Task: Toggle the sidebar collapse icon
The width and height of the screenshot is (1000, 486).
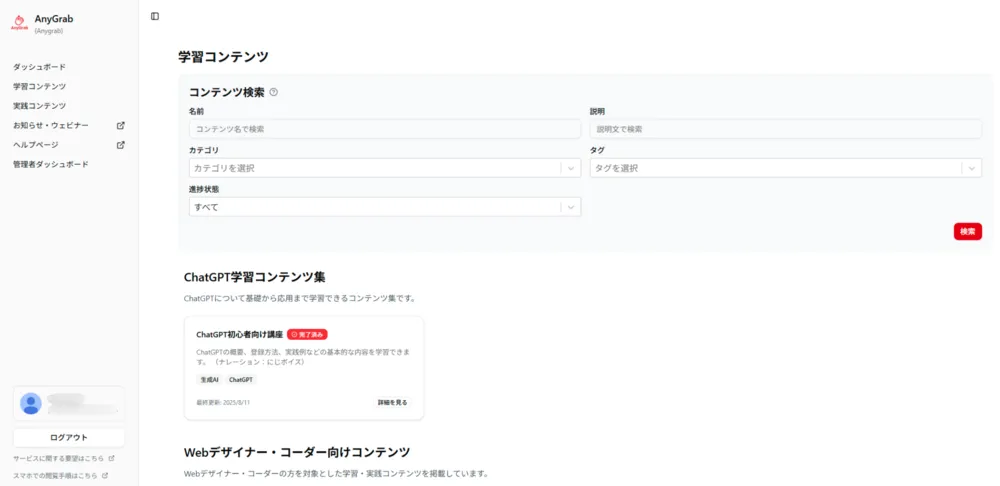Action: tap(155, 17)
